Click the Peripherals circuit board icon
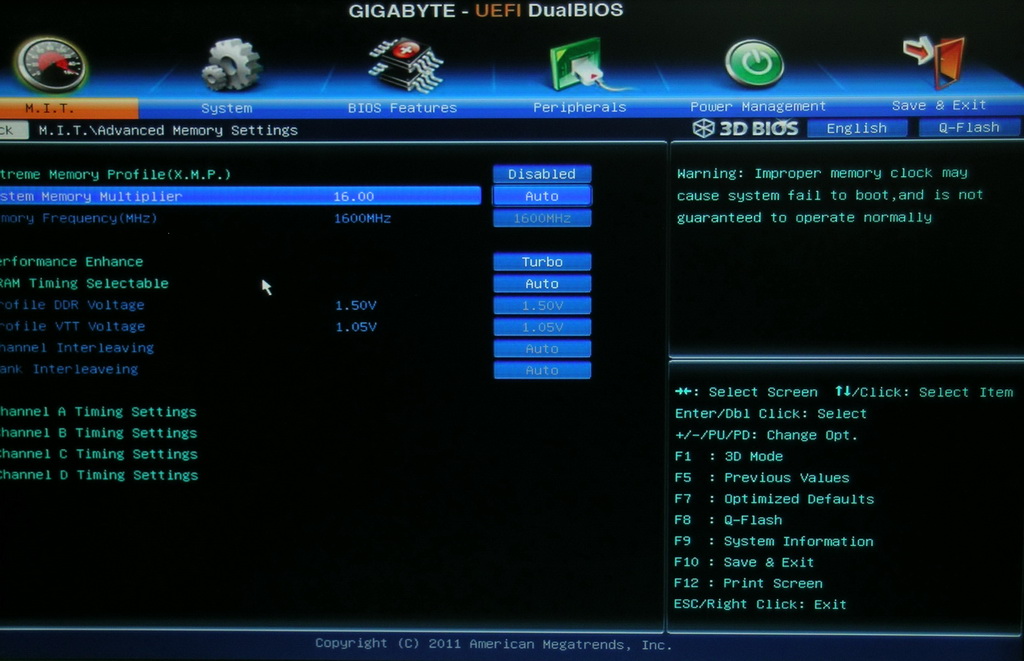 tap(581, 64)
